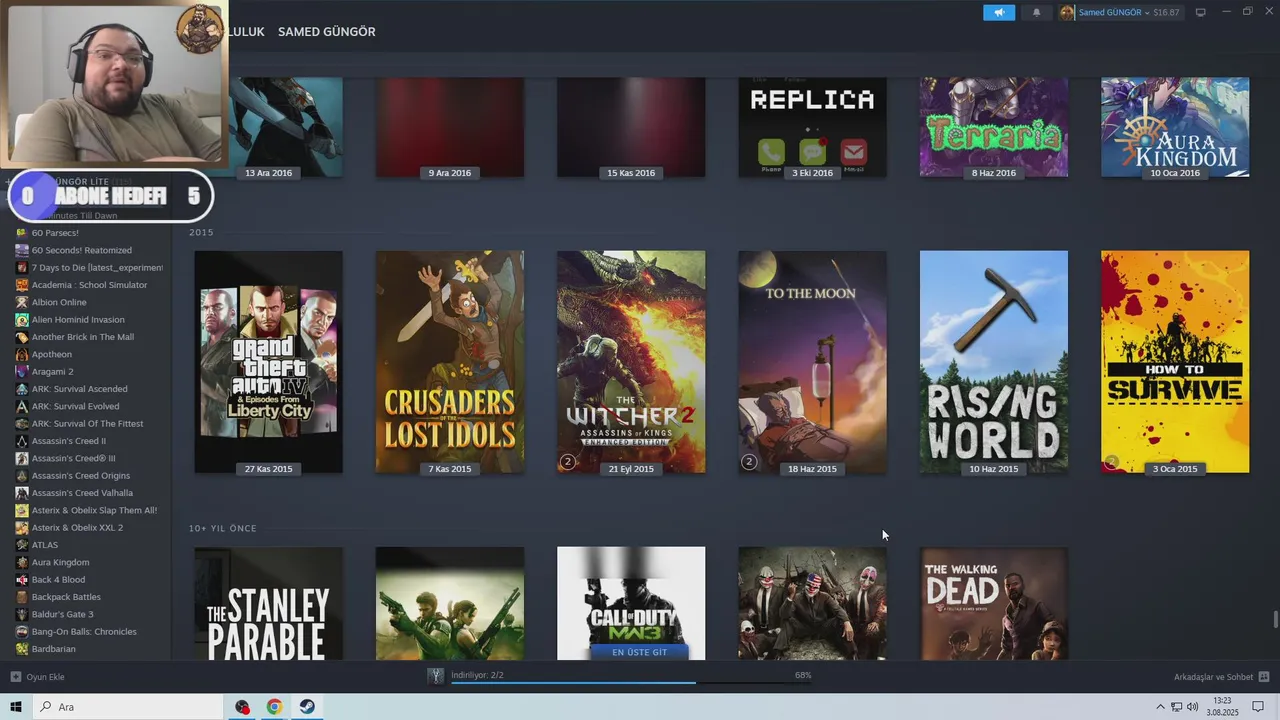Open the Steam announcements megaphone button
Screen dimensions: 1280x720
pyautogui.click(x=998, y=12)
